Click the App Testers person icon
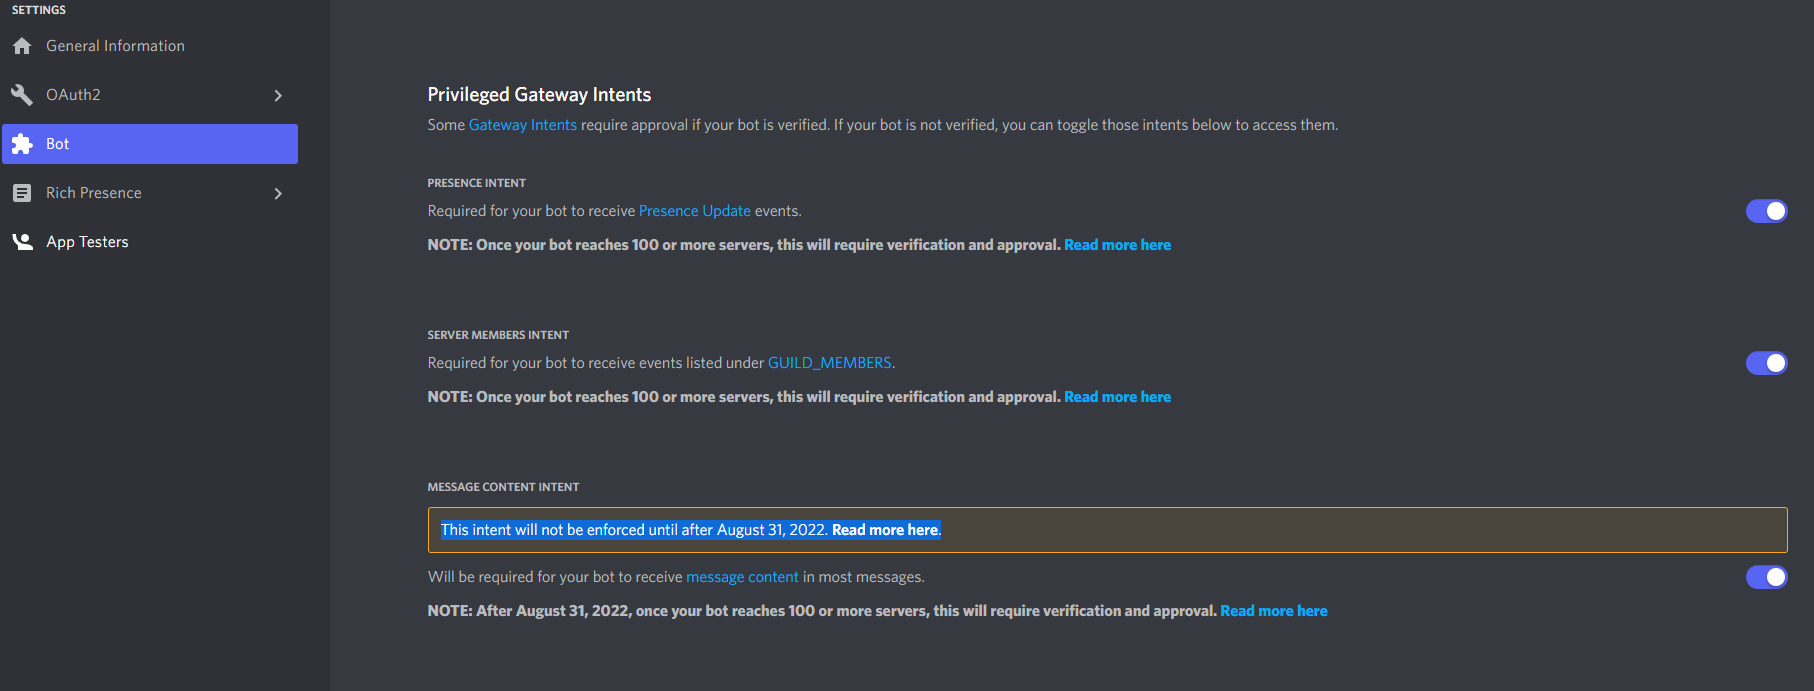 pos(22,242)
